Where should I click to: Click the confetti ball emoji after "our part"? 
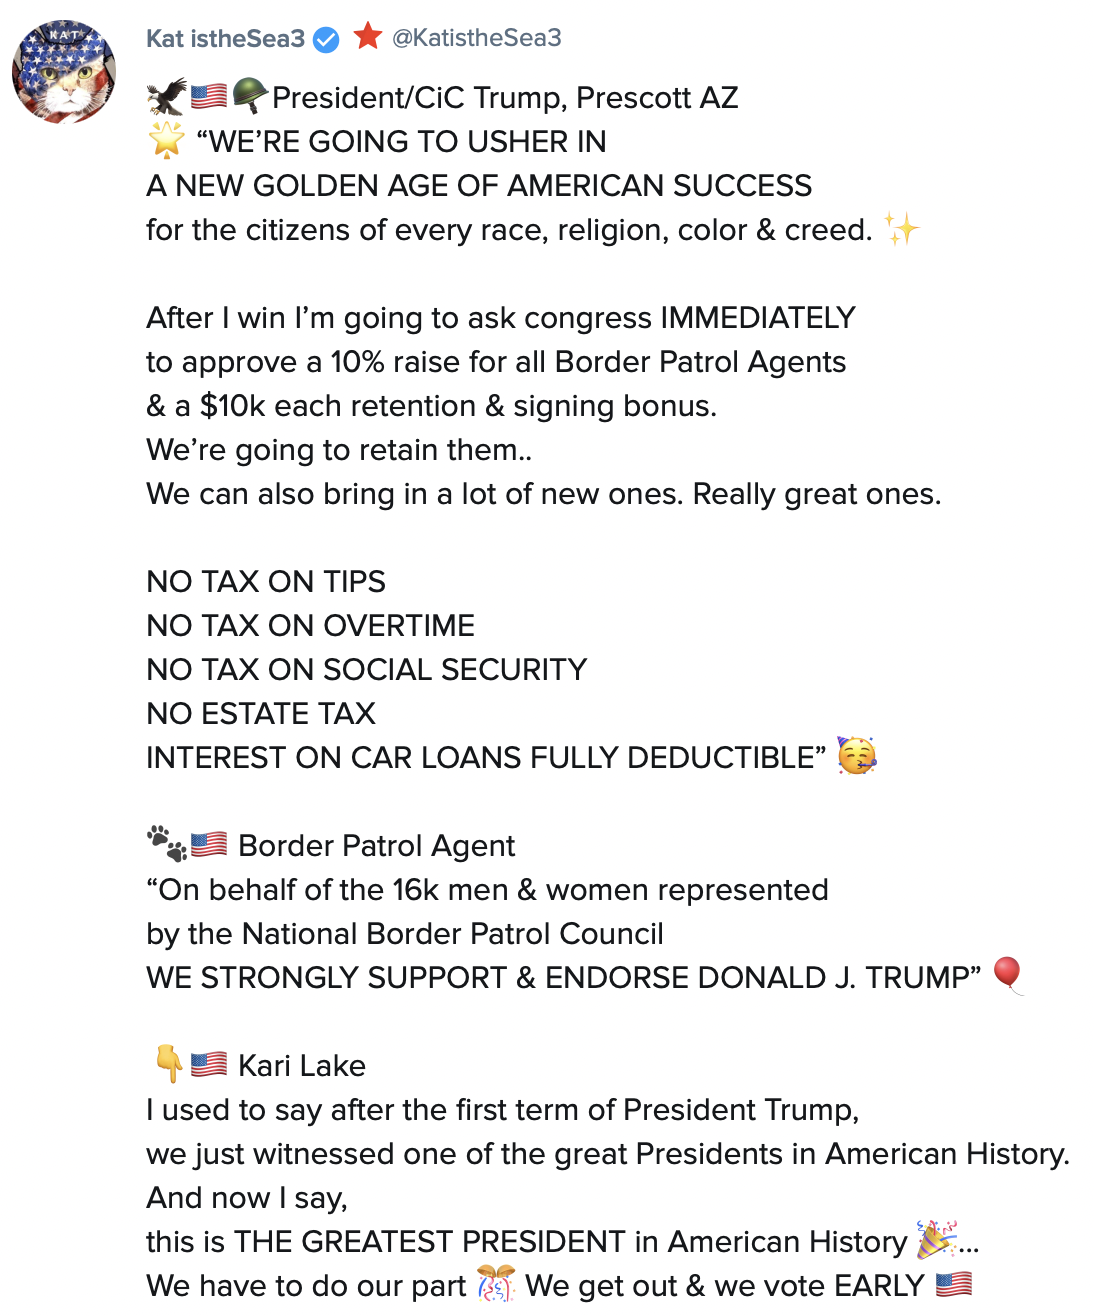[x=496, y=1284]
